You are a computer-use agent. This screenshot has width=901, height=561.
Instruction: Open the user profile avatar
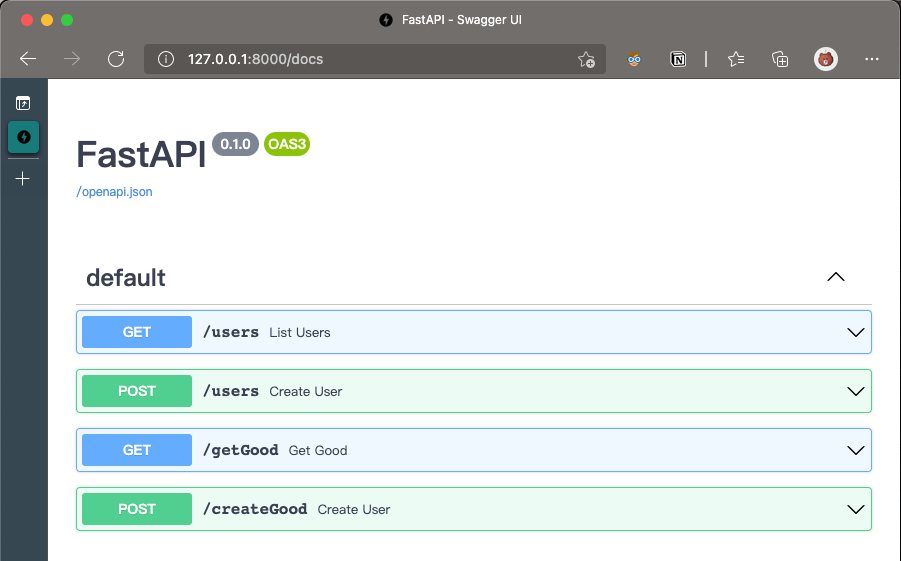(826, 59)
